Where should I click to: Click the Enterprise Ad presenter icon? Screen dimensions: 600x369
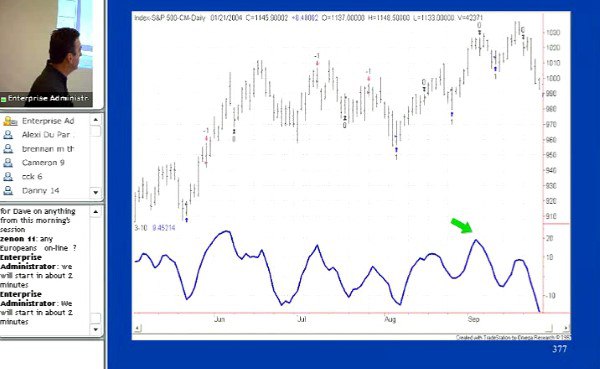click(x=10, y=121)
